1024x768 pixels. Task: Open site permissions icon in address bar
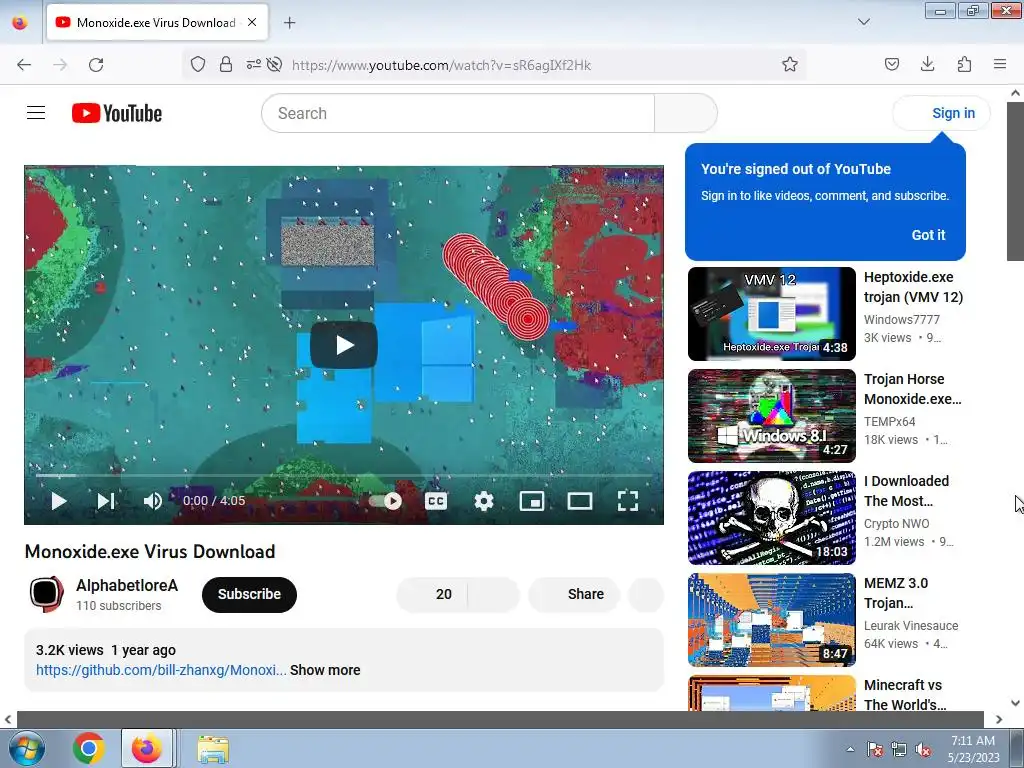253,64
